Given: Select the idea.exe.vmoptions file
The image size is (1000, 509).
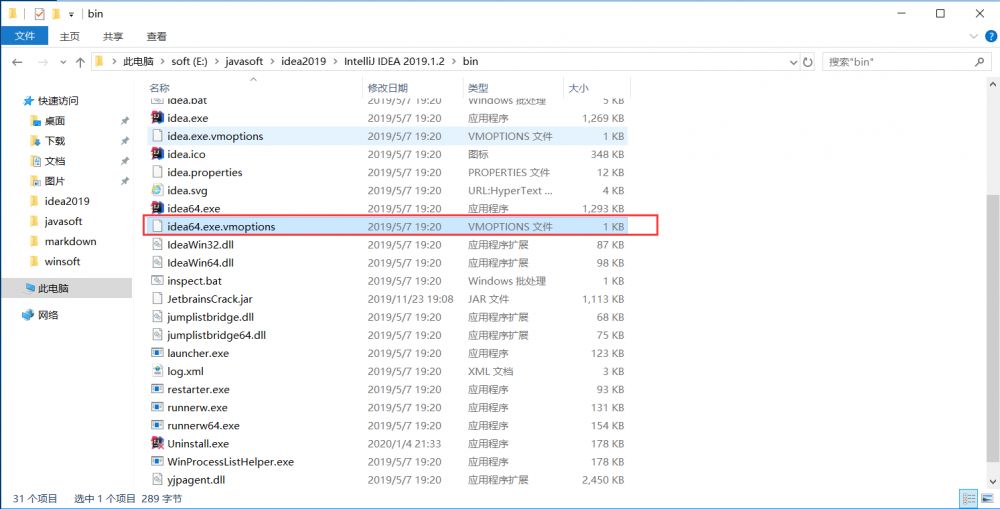Looking at the screenshot, I should (x=387, y=136).
